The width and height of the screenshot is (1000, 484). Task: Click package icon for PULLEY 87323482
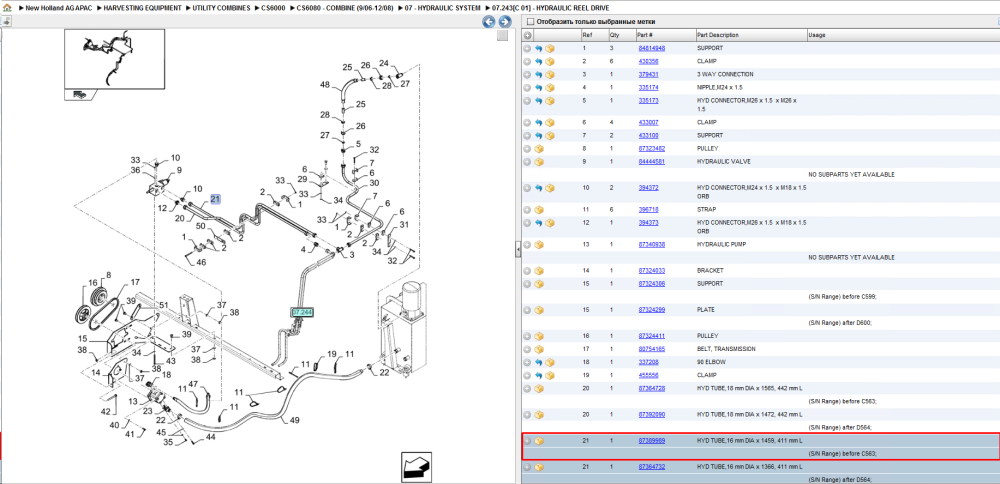pos(539,149)
